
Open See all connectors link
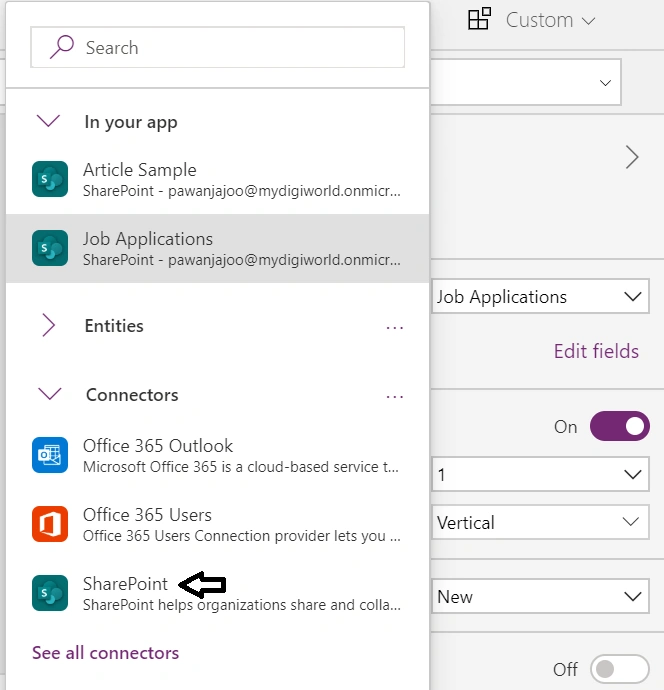(x=106, y=653)
